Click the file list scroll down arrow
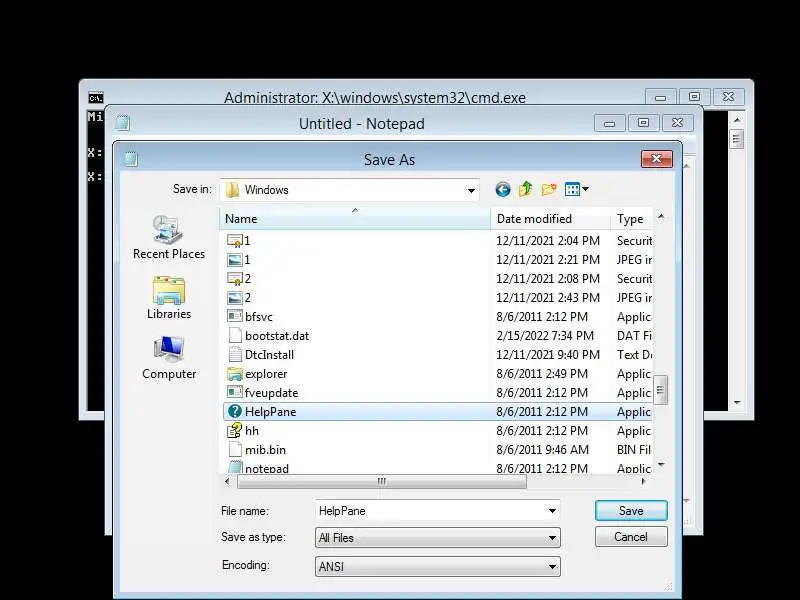 661,464
